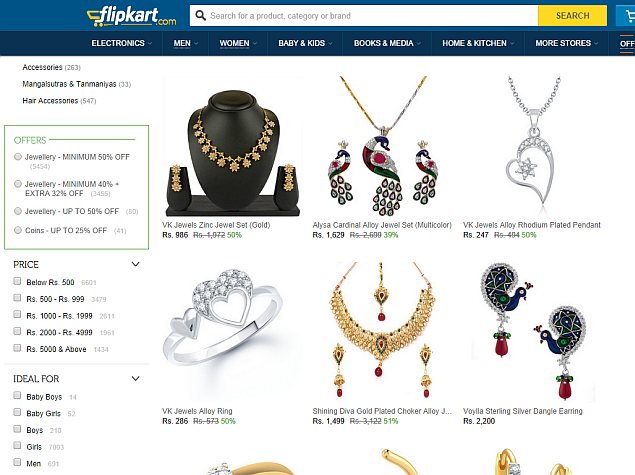635x475 pixels.
Task: Collapse the IDEAL FOR filter chevron
Action: tap(136, 379)
